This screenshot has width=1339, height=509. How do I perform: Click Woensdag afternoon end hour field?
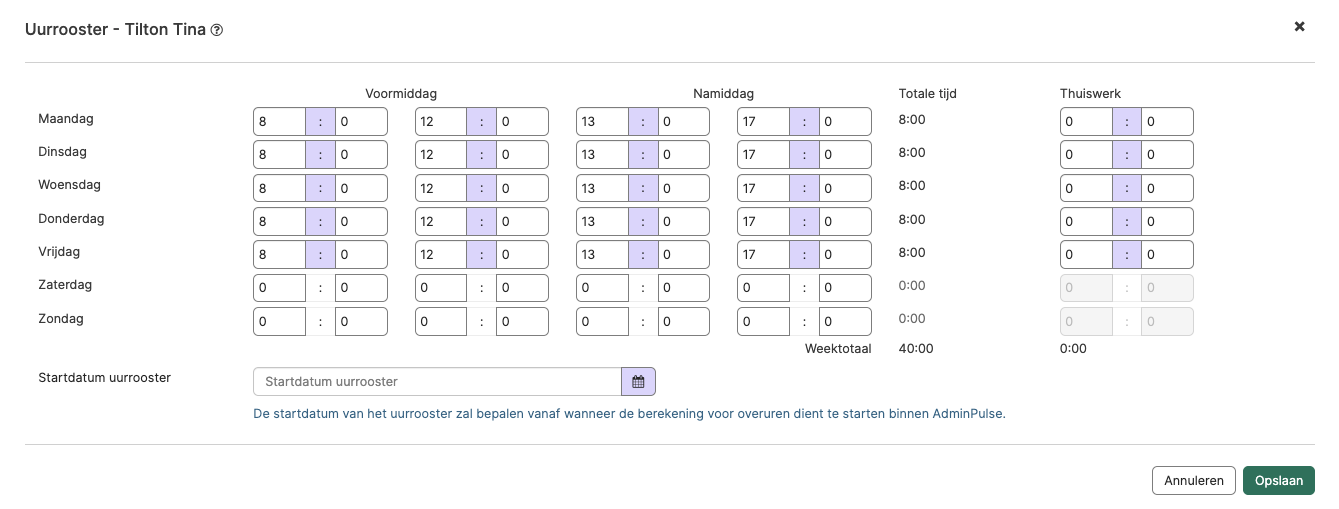[764, 188]
